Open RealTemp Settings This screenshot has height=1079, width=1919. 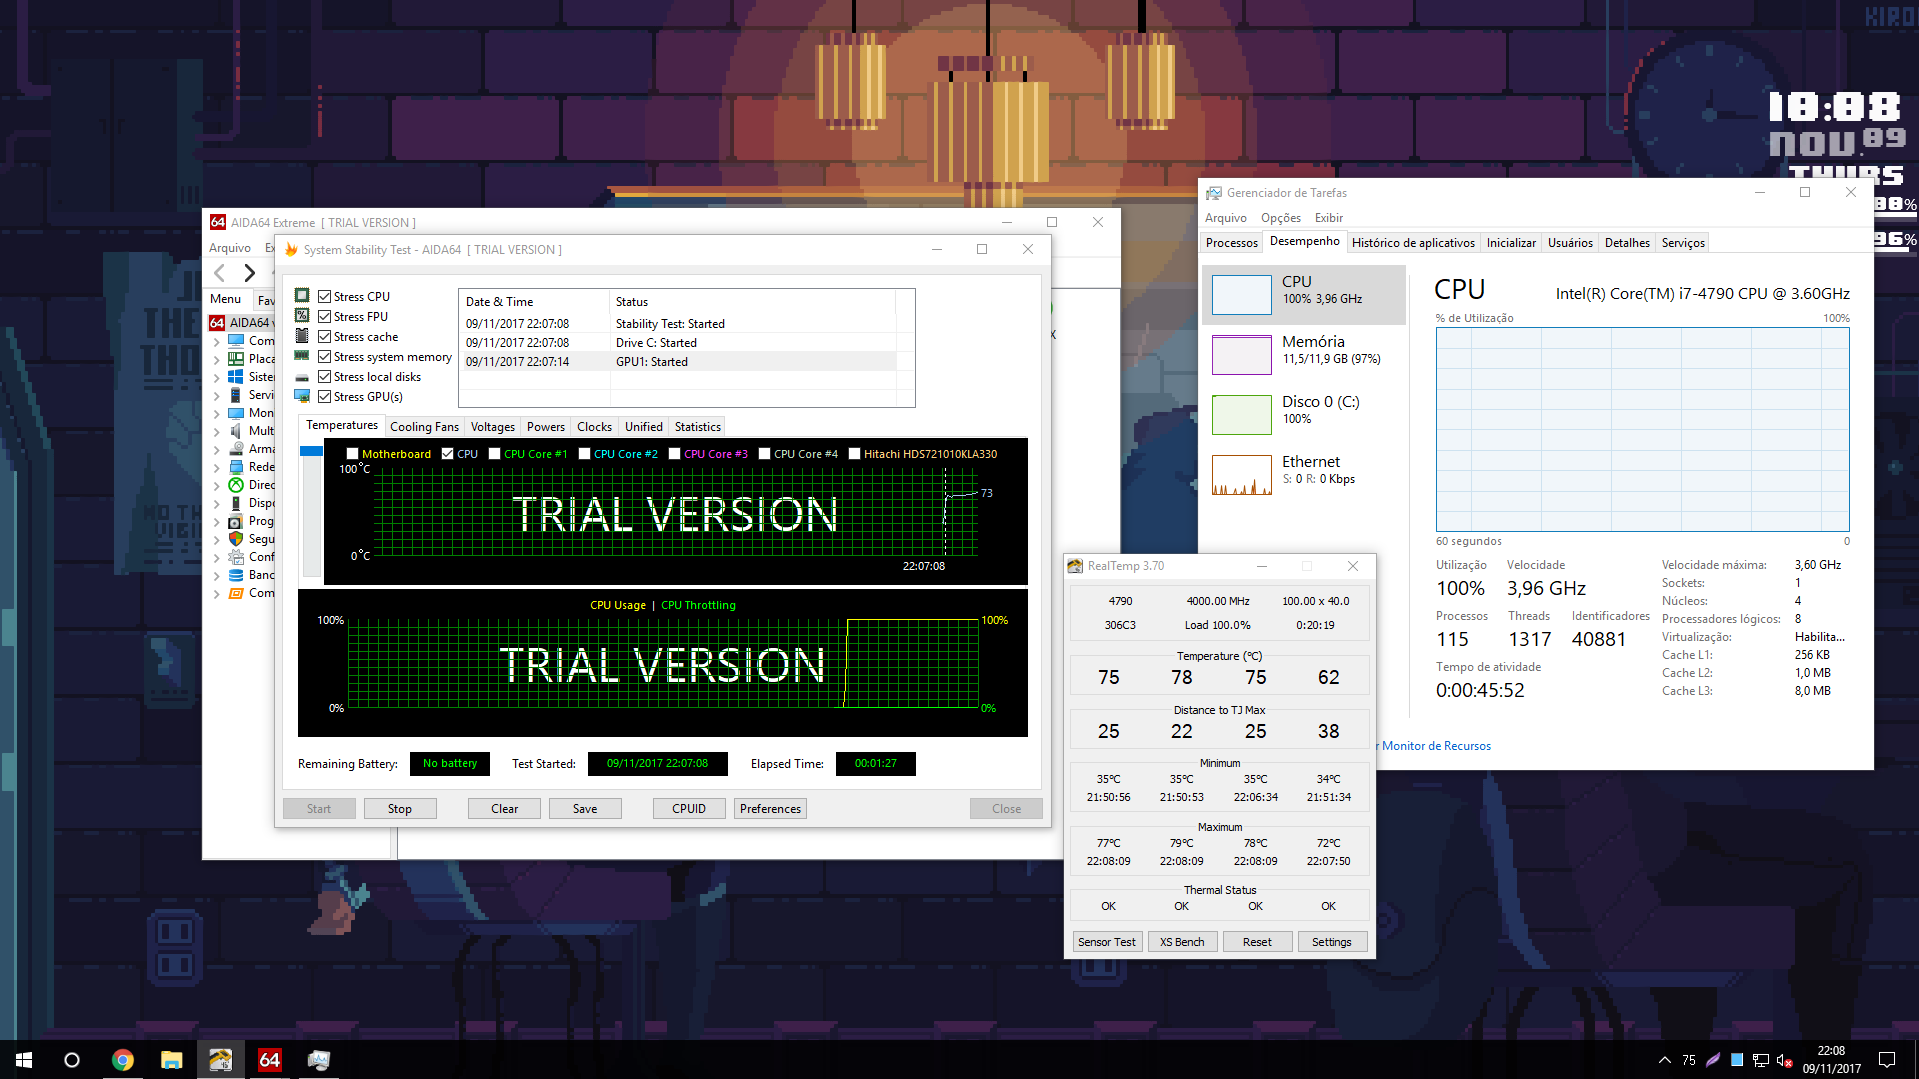click(1331, 942)
